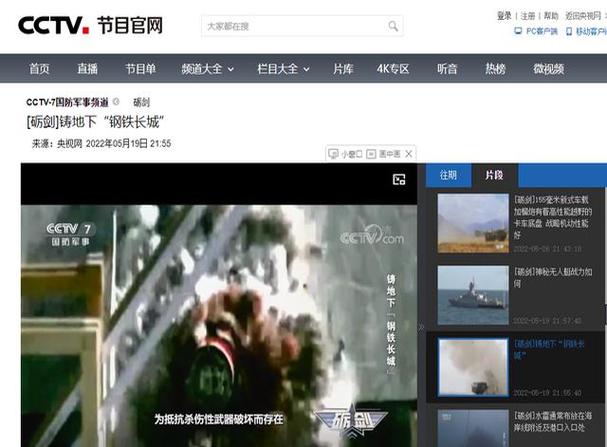Open the 铸地下"钢铁长城" playlist title
Image resolution: width=607 pixels, height=447 pixels.
pos(549,349)
